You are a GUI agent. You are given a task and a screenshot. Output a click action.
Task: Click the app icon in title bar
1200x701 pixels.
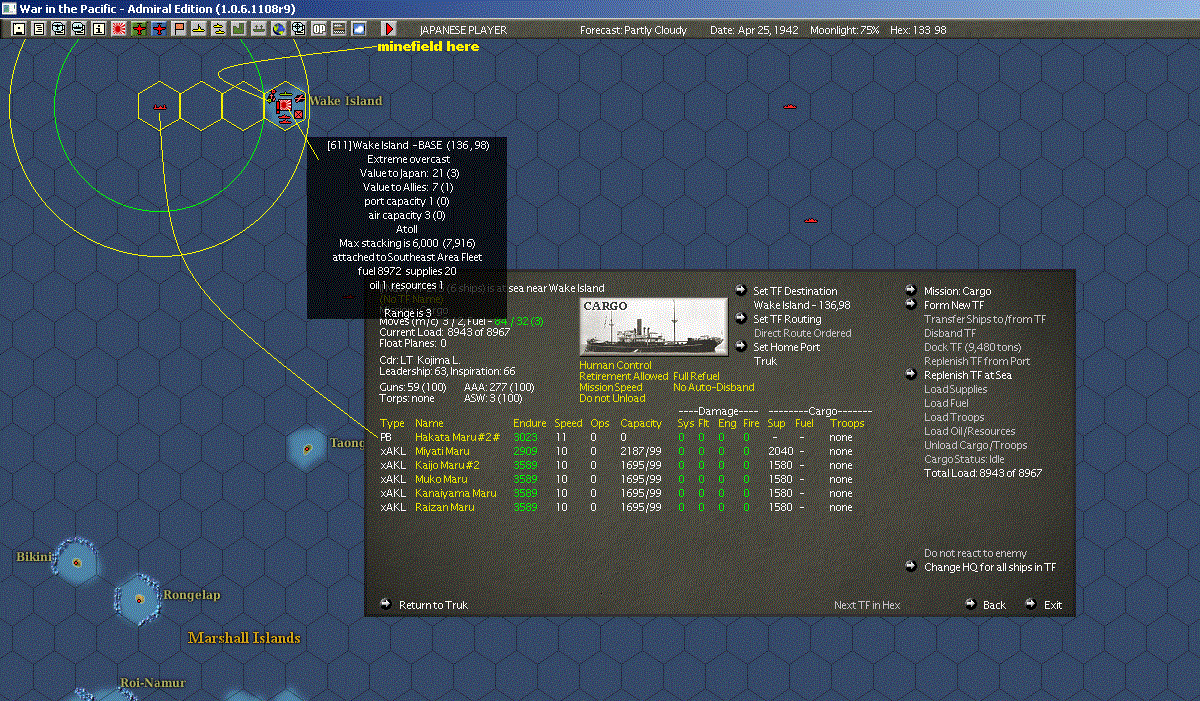pyautogui.click(x=10, y=8)
